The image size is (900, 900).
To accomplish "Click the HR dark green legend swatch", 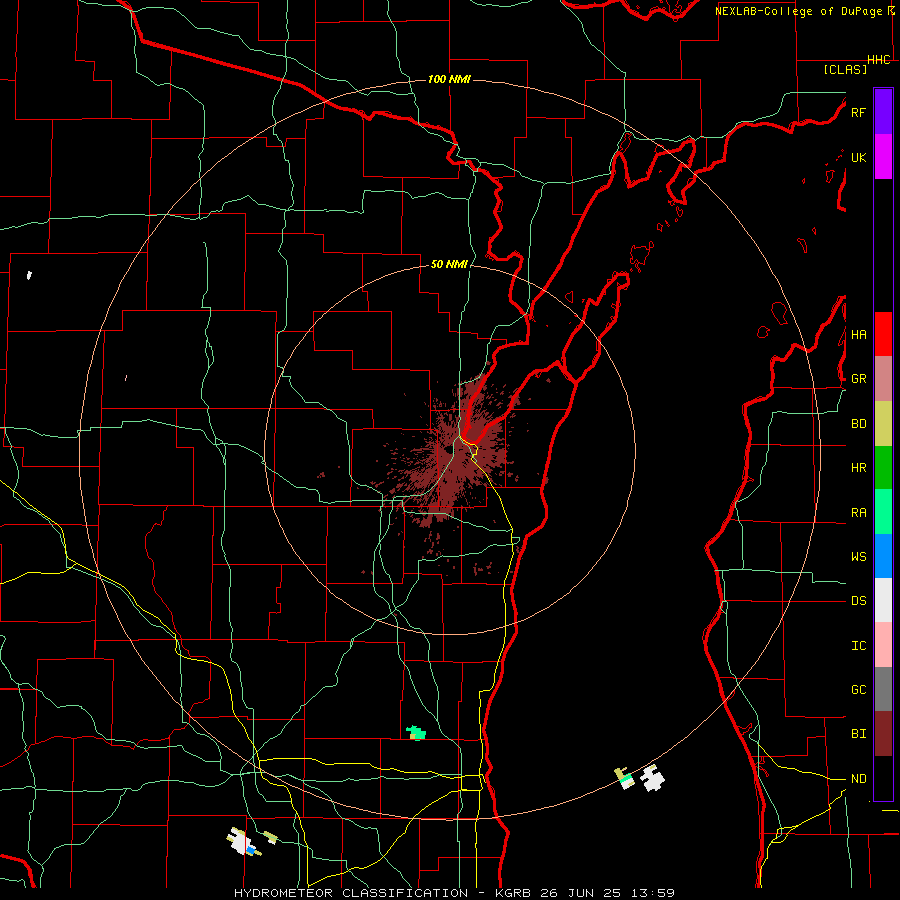I will [x=883, y=467].
